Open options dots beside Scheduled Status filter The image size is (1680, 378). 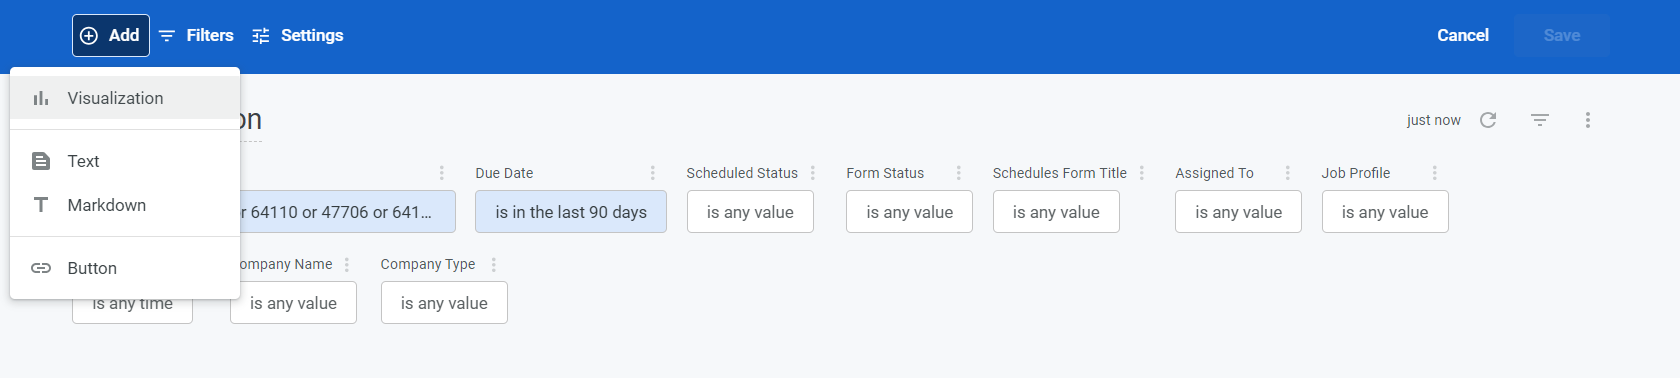(813, 173)
